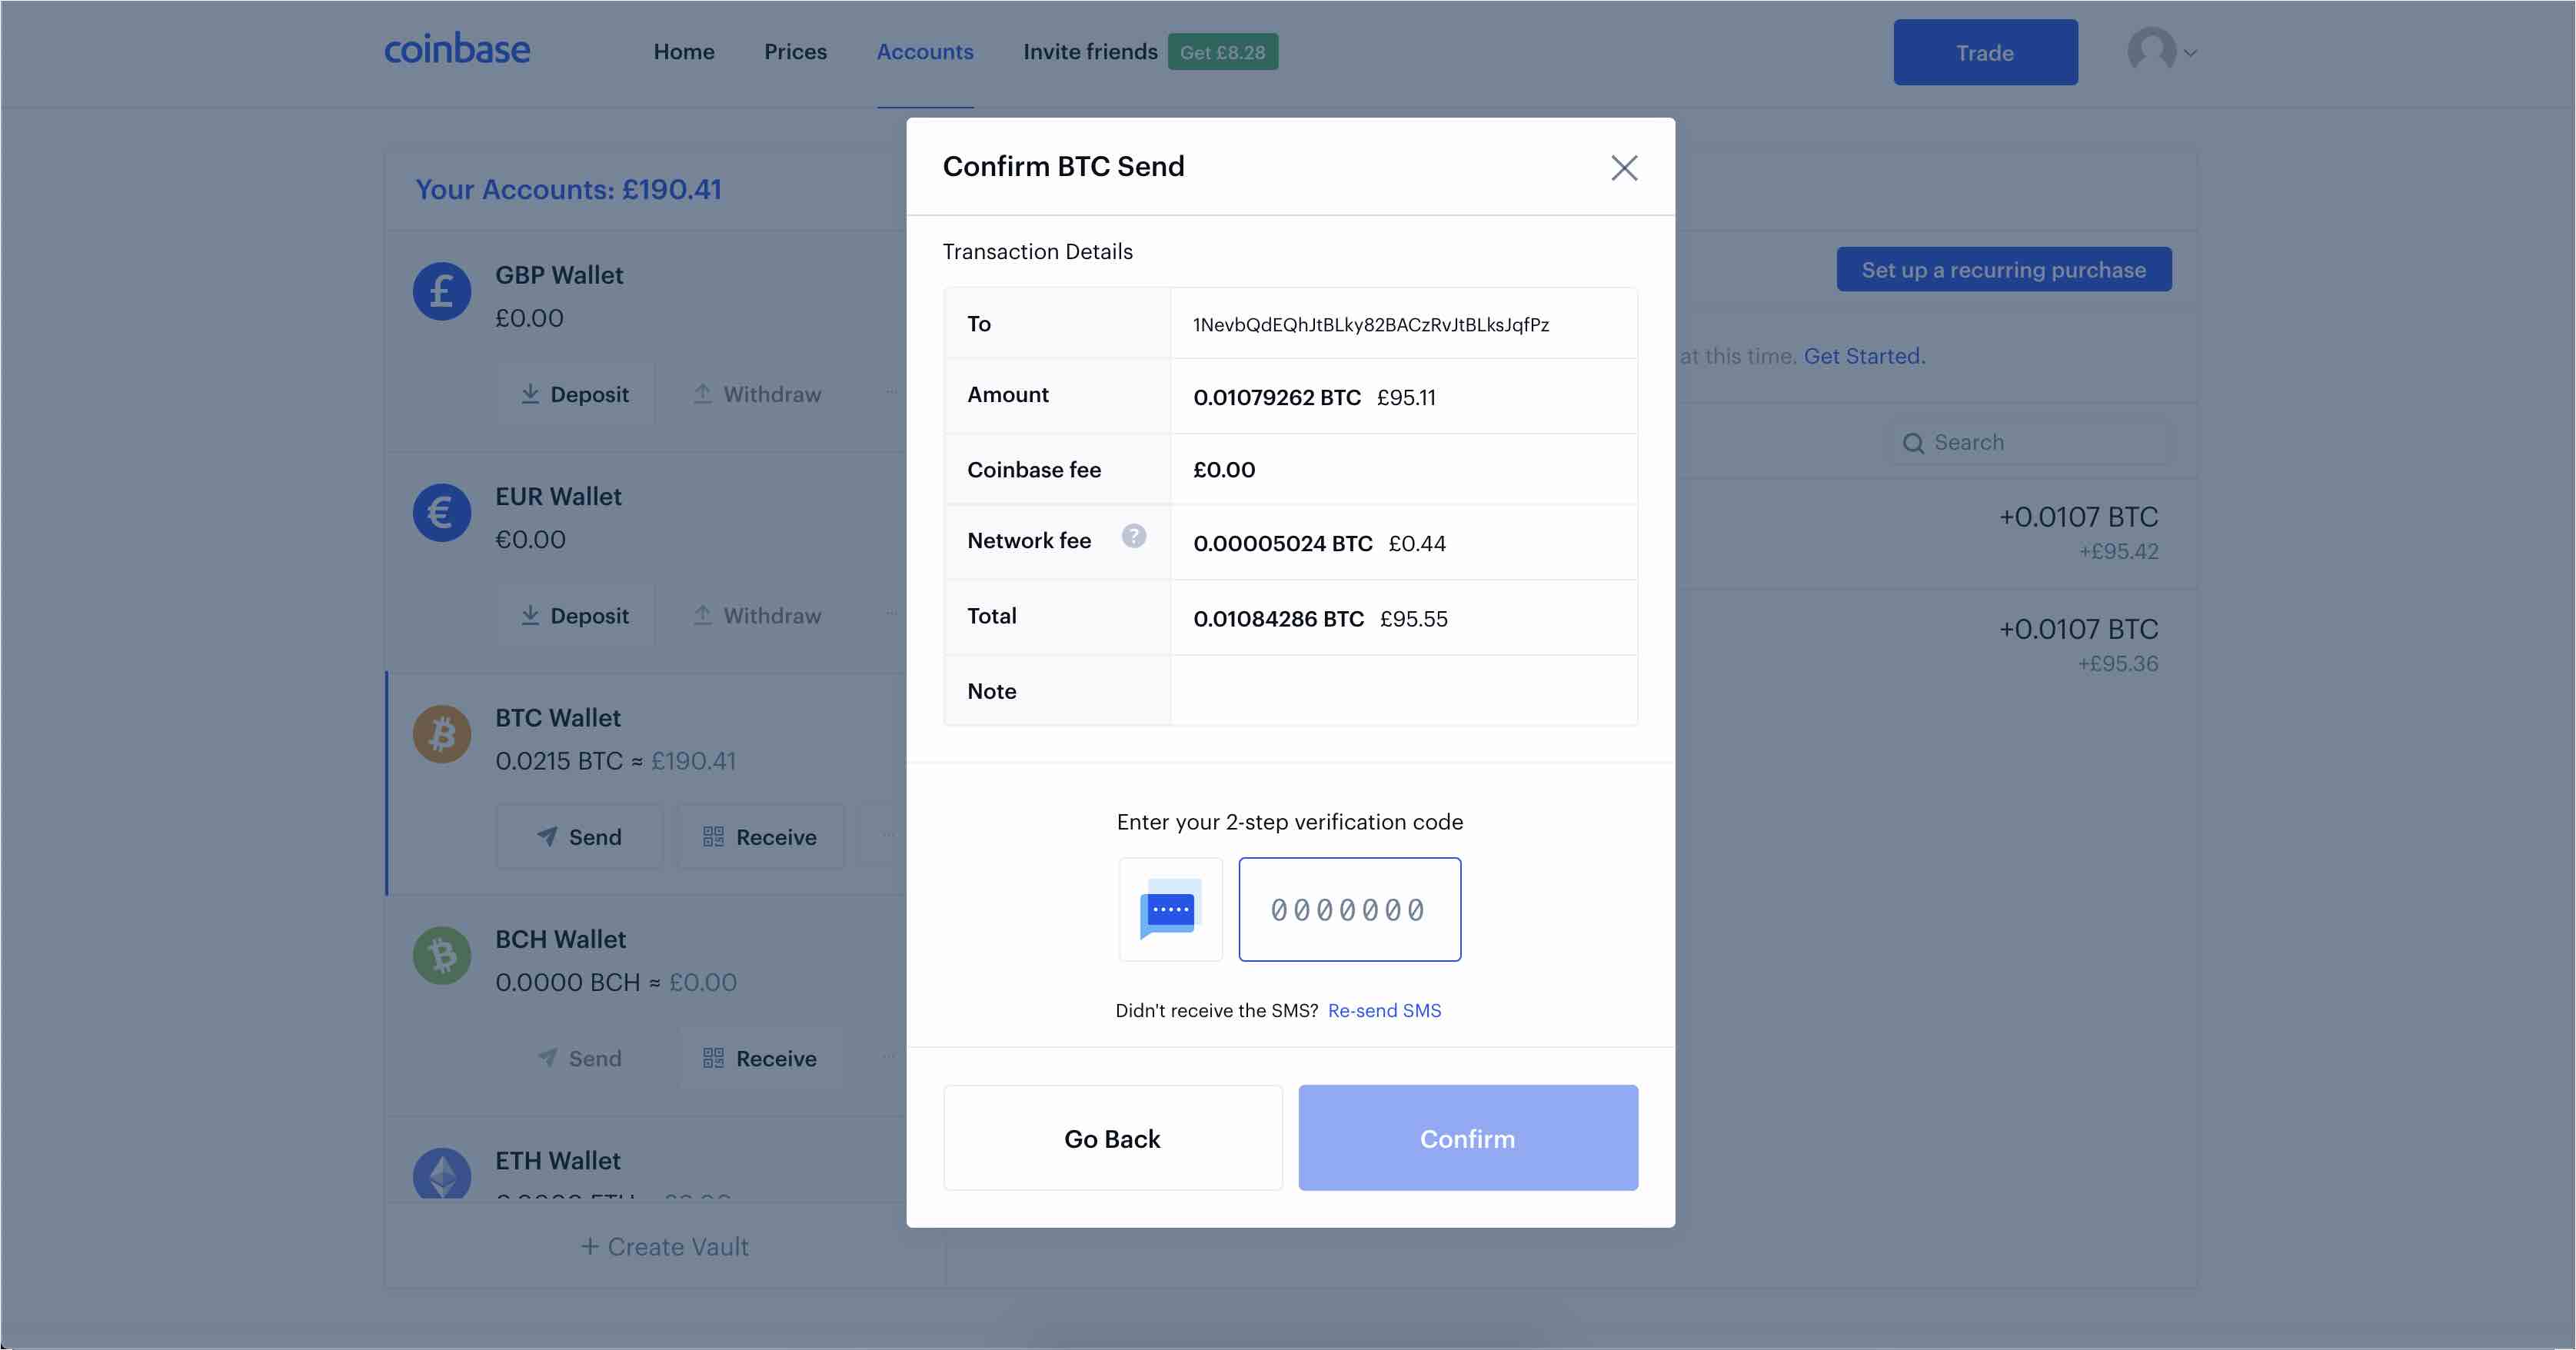The width and height of the screenshot is (2576, 1350).
Task: Click the SMS message bubble icon
Action: click(1169, 909)
